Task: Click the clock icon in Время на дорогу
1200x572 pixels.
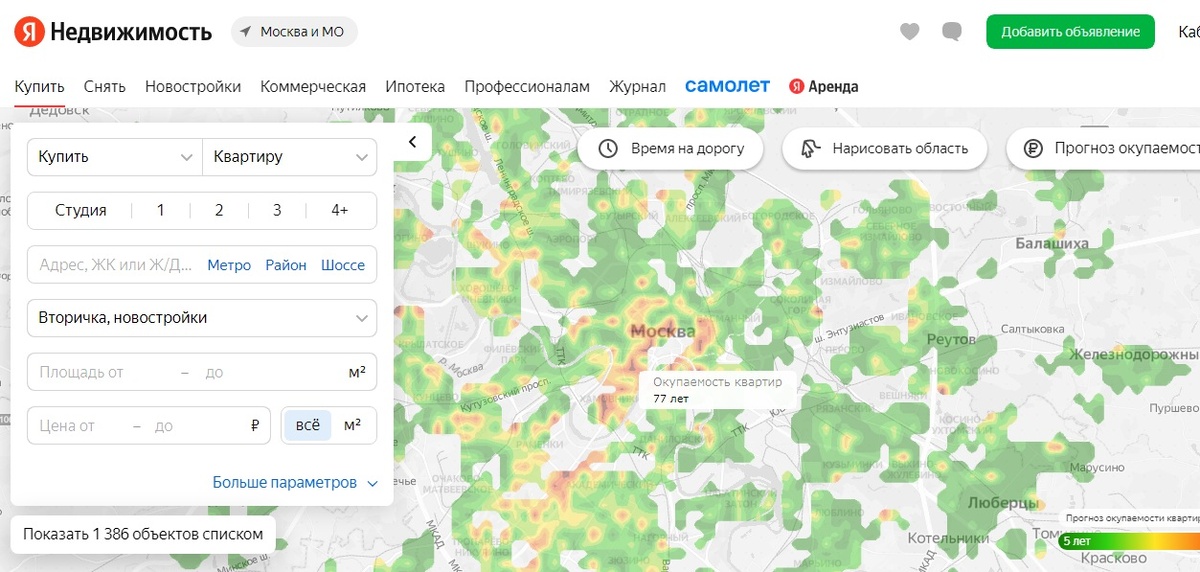Action: click(x=608, y=149)
